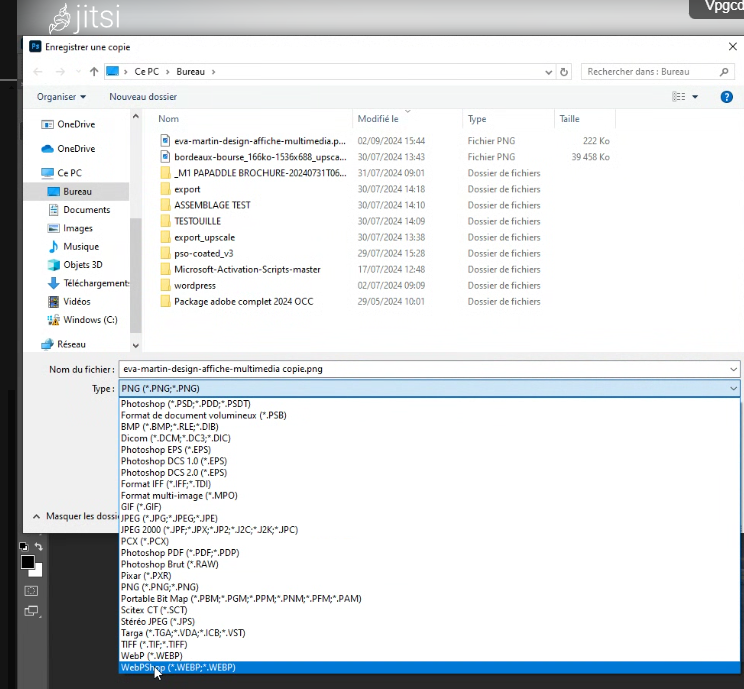Image resolution: width=744 pixels, height=689 pixels.
Task: Choose WebPShop (*.WEBP) format option
Action: [178, 667]
